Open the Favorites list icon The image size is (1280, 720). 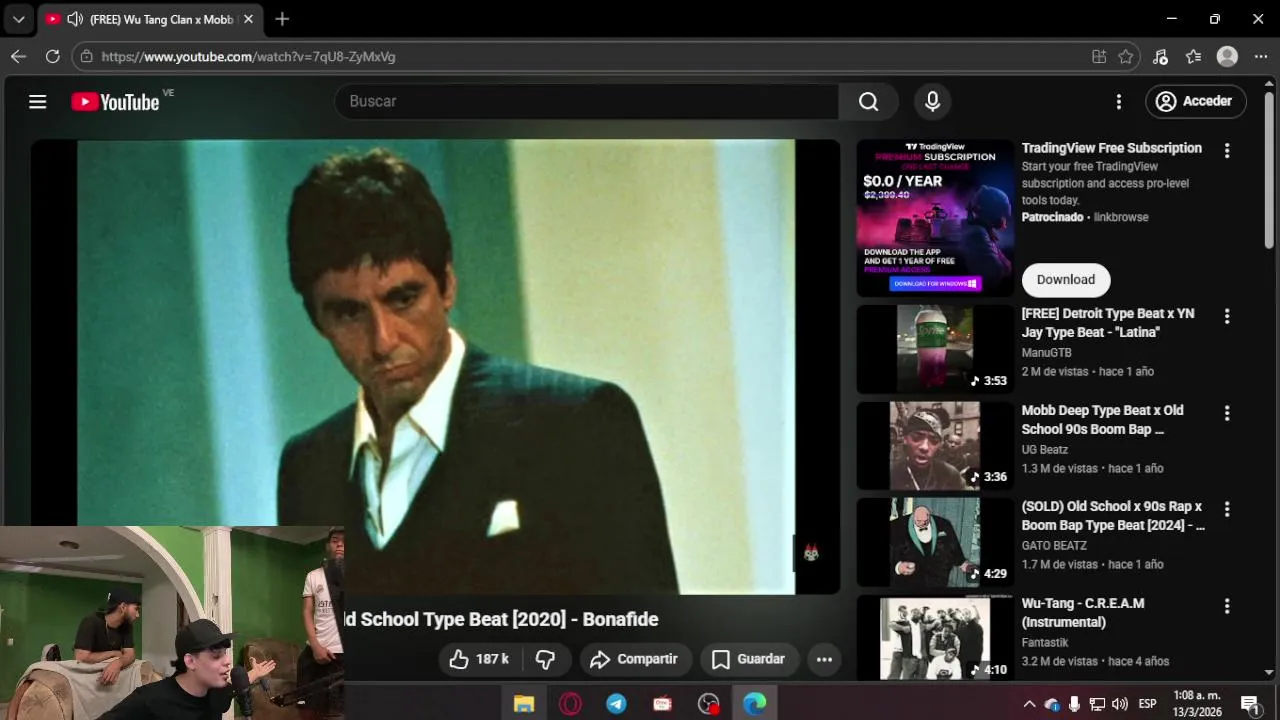[1193, 57]
